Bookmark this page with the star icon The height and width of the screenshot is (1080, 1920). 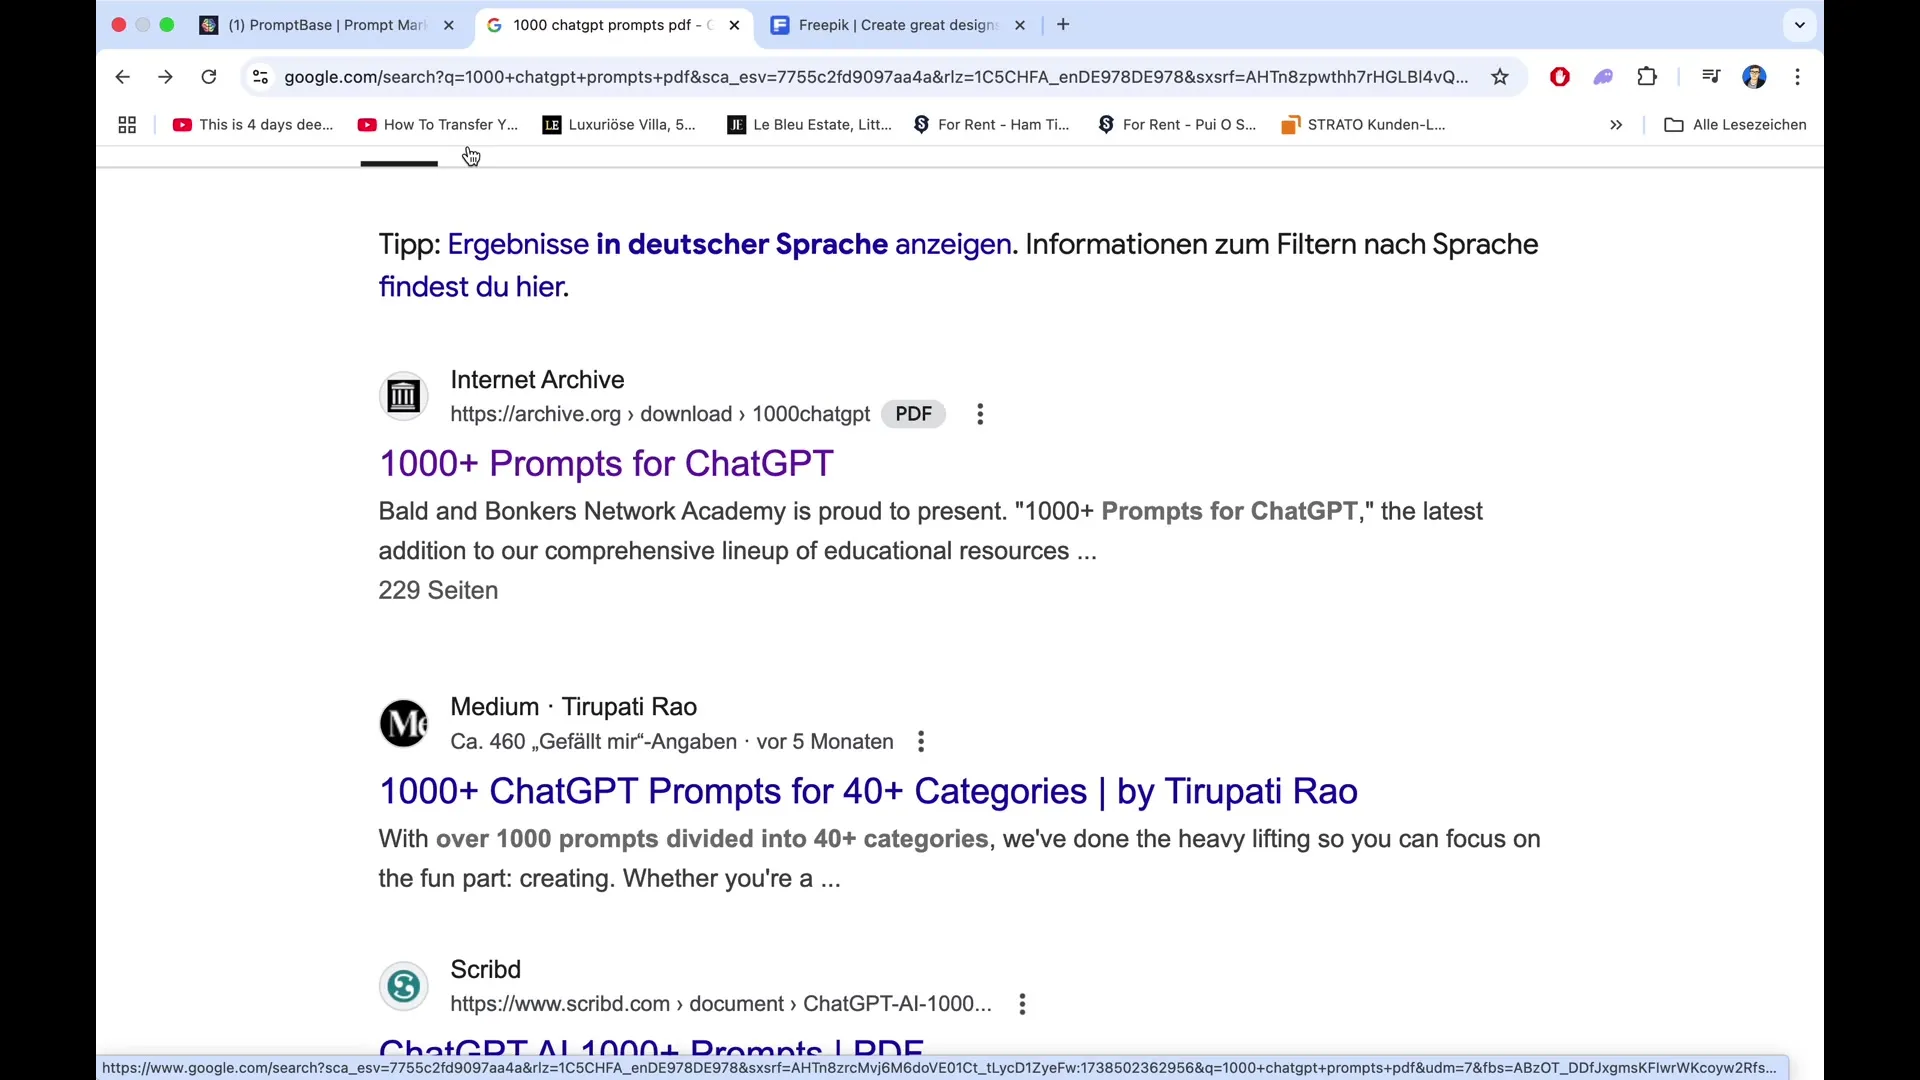[1500, 77]
